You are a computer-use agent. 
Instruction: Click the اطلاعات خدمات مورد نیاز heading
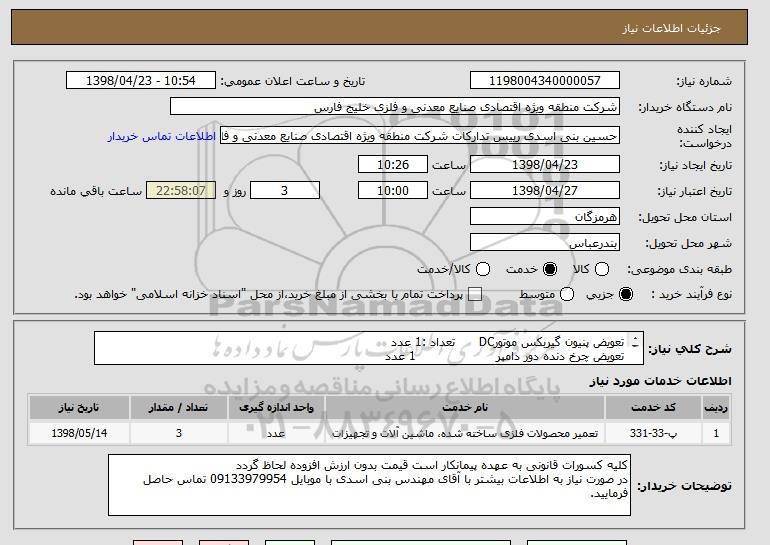(660, 381)
